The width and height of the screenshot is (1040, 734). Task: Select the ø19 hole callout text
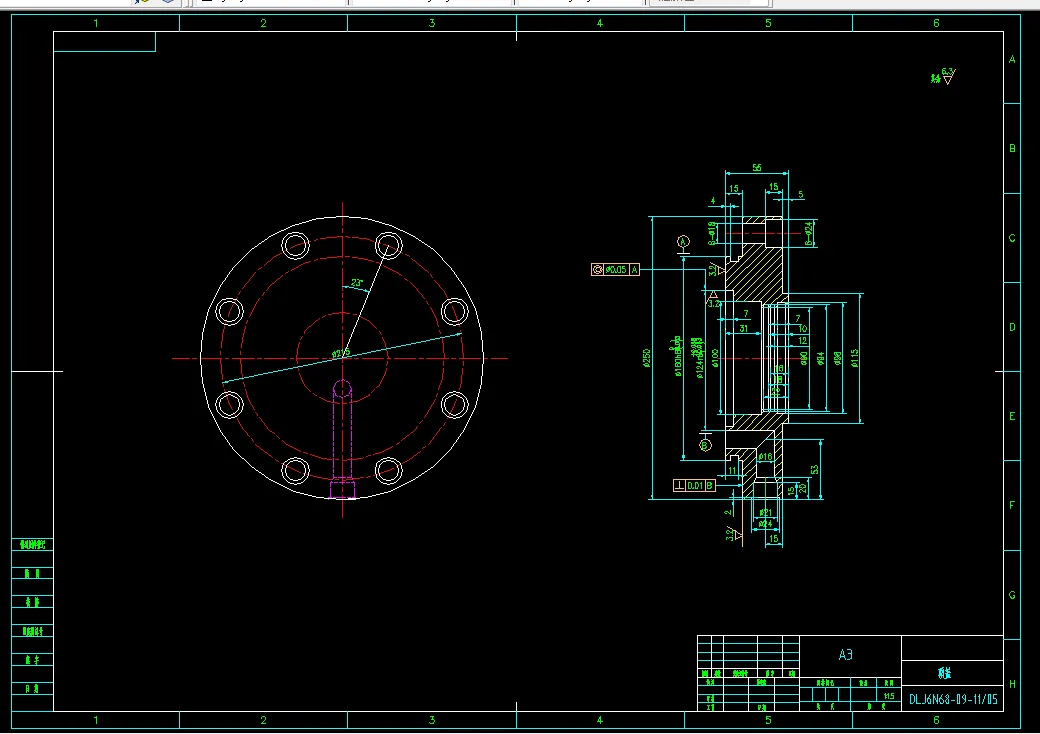[x=712, y=233]
